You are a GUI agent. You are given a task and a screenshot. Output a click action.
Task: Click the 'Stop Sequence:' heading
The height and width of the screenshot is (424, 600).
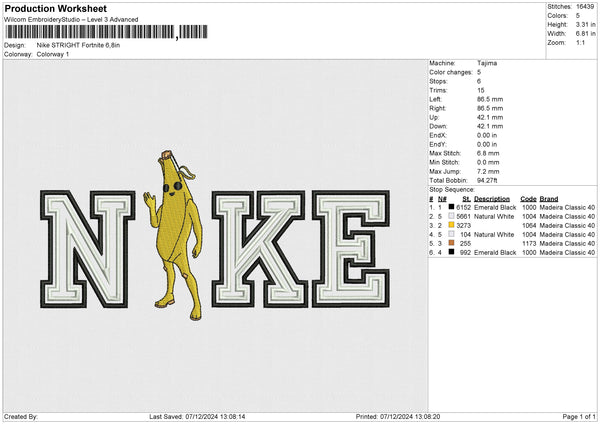click(x=452, y=189)
